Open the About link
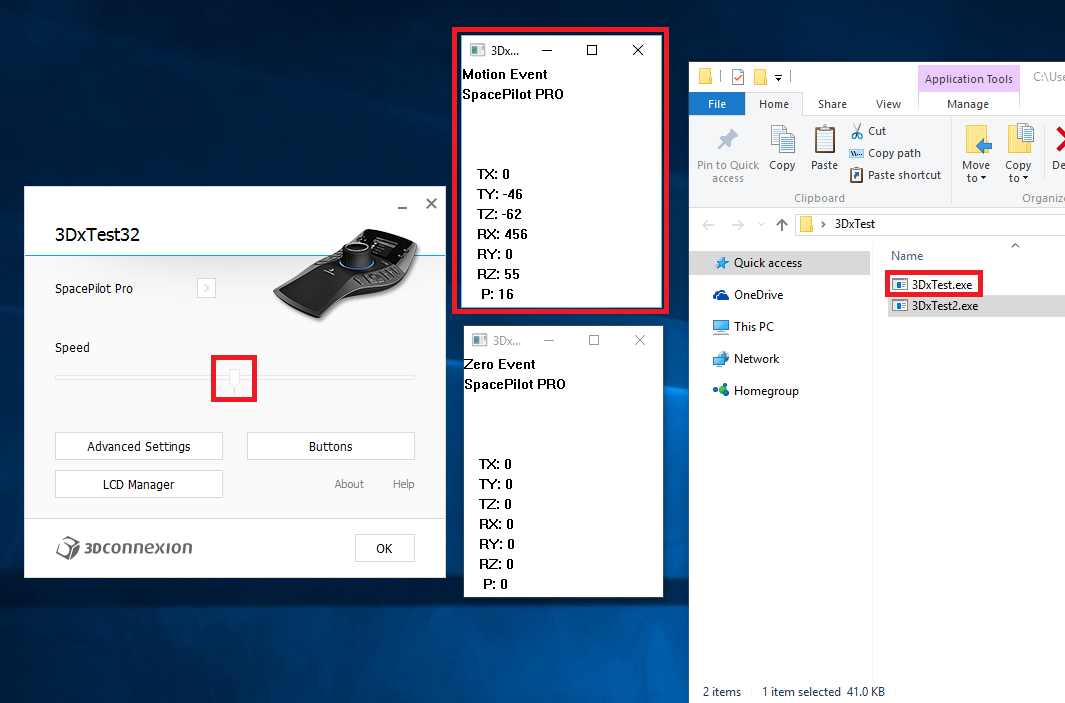1065x703 pixels. click(349, 484)
